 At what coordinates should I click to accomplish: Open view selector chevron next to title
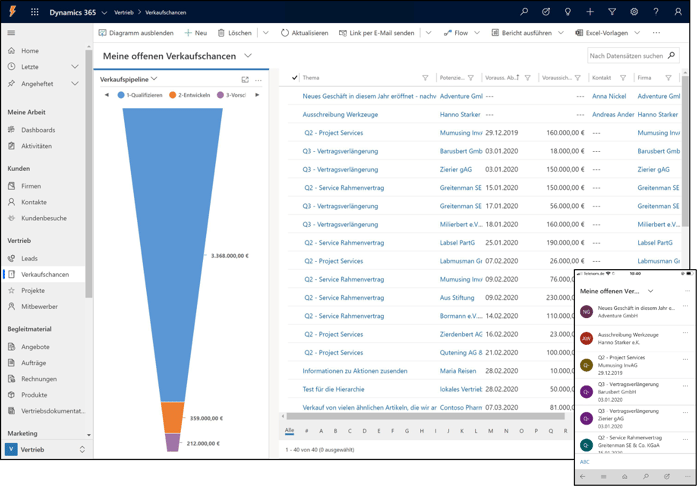(x=248, y=56)
